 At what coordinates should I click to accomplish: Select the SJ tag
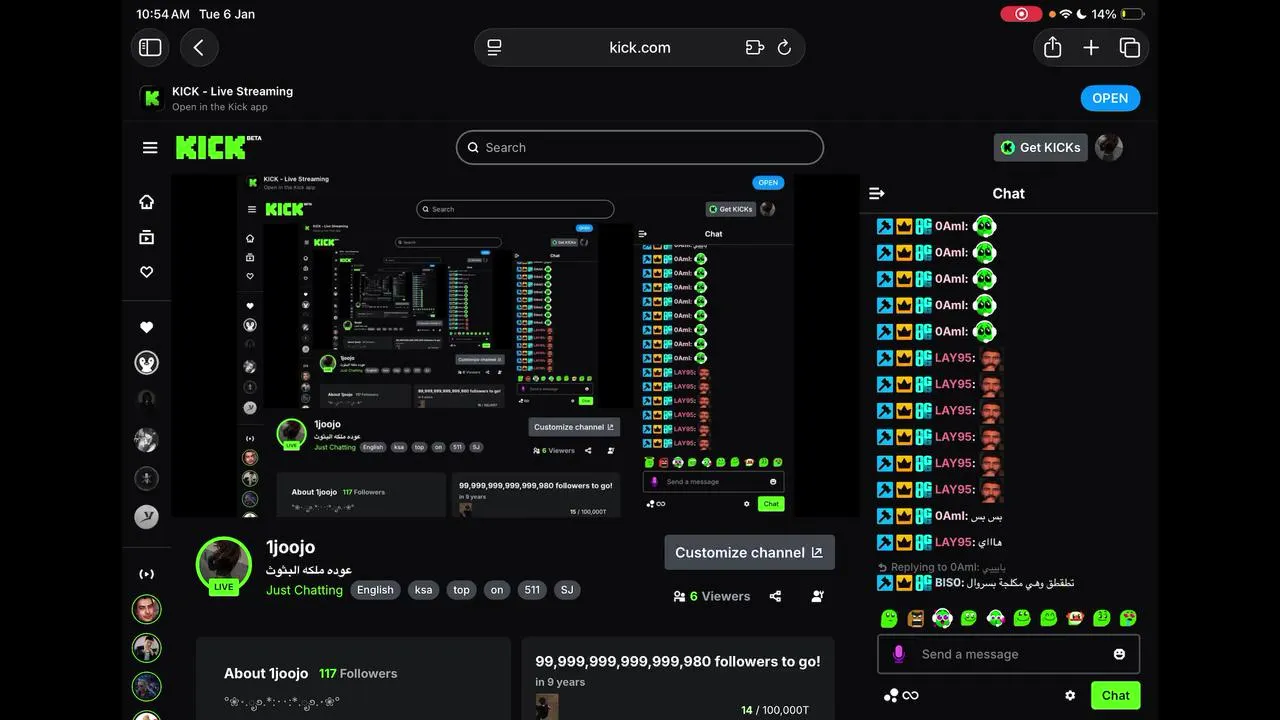click(567, 590)
